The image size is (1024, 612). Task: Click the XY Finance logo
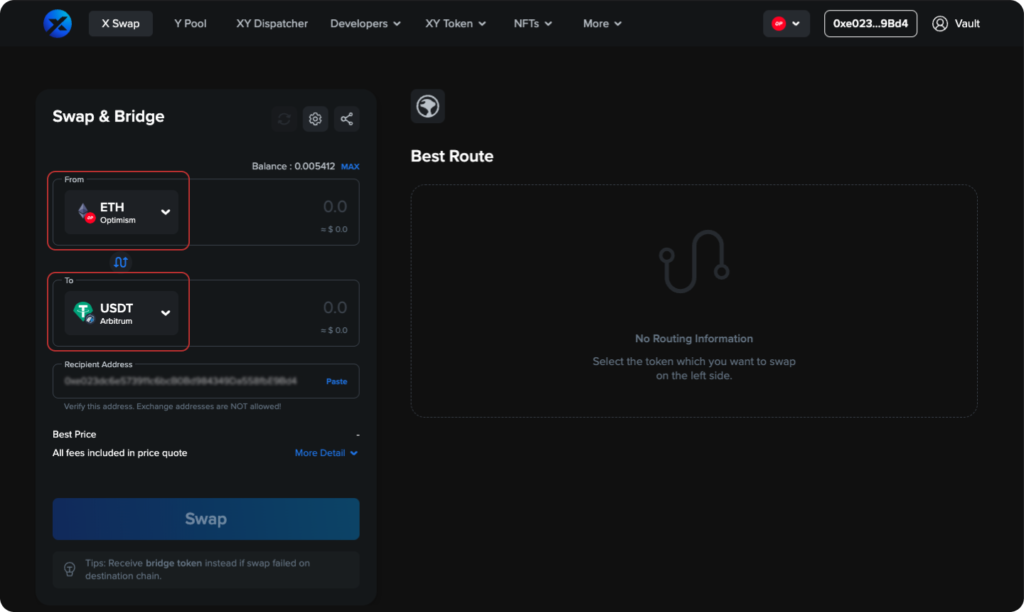[x=57, y=24]
